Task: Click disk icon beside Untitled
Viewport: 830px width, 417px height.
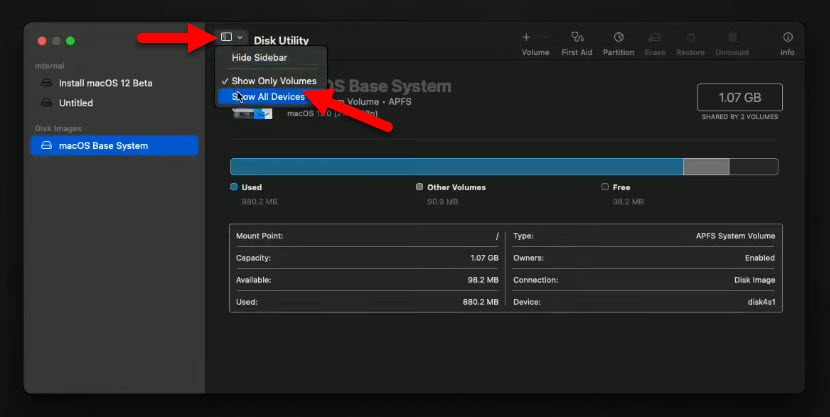Action: (x=47, y=103)
